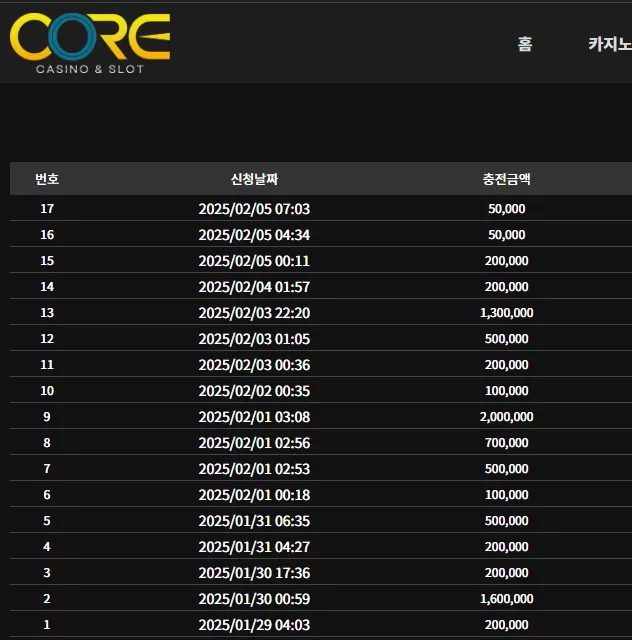This screenshot has width=632, height=640.
Task: Click amount 500,000 in row 5
Action: point(507,521)
